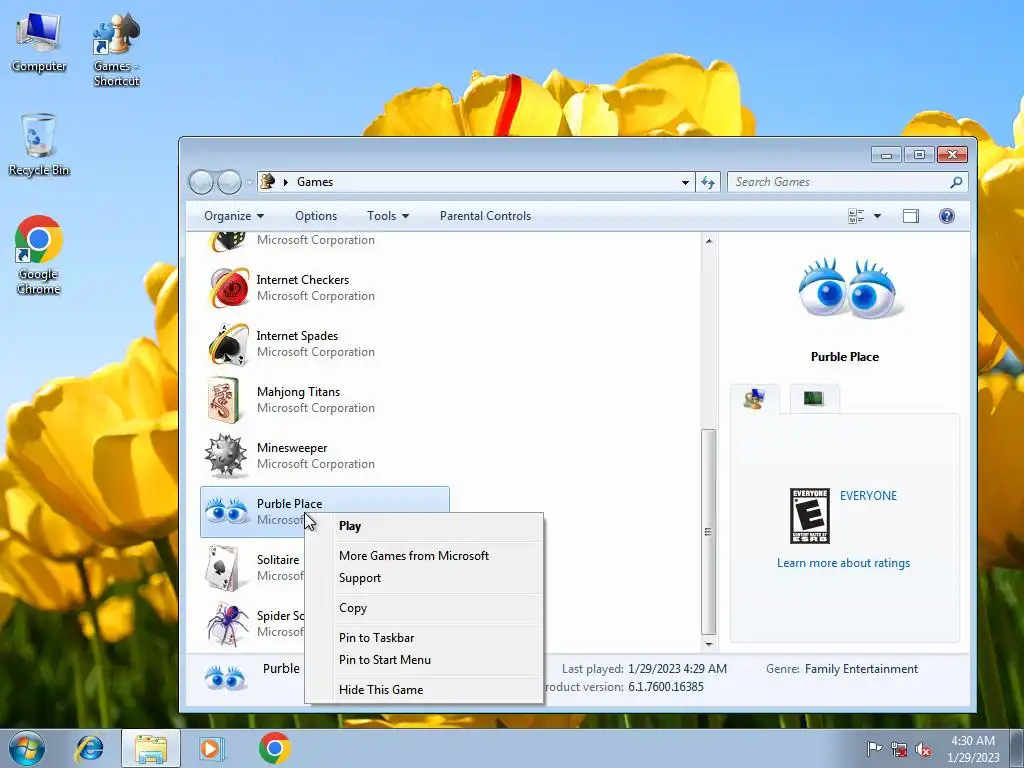
Task: Switch to the ratings tab in preview pane
Action: (x=754, y=398)
